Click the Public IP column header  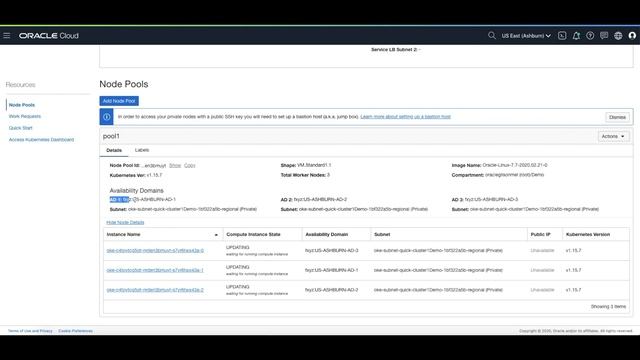pos(540,234)
